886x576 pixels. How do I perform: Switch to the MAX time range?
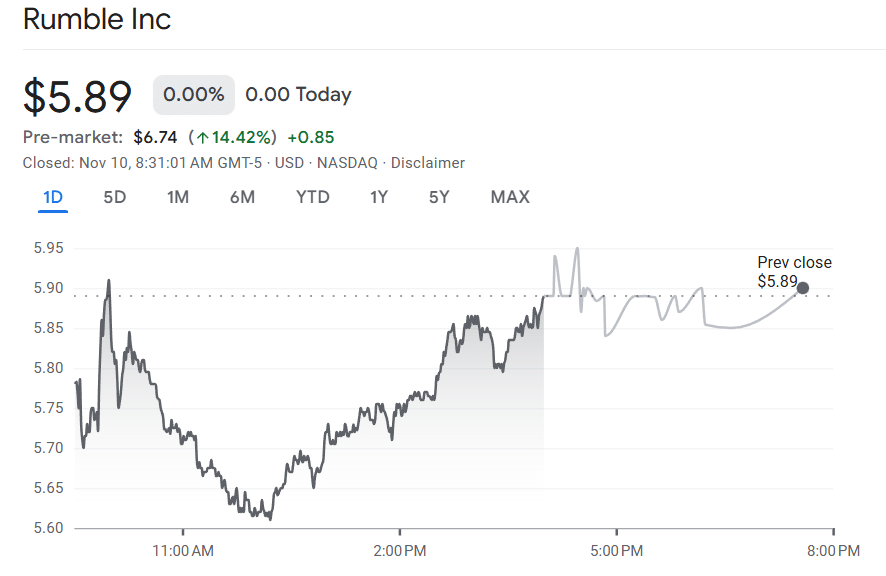[509, 197]
